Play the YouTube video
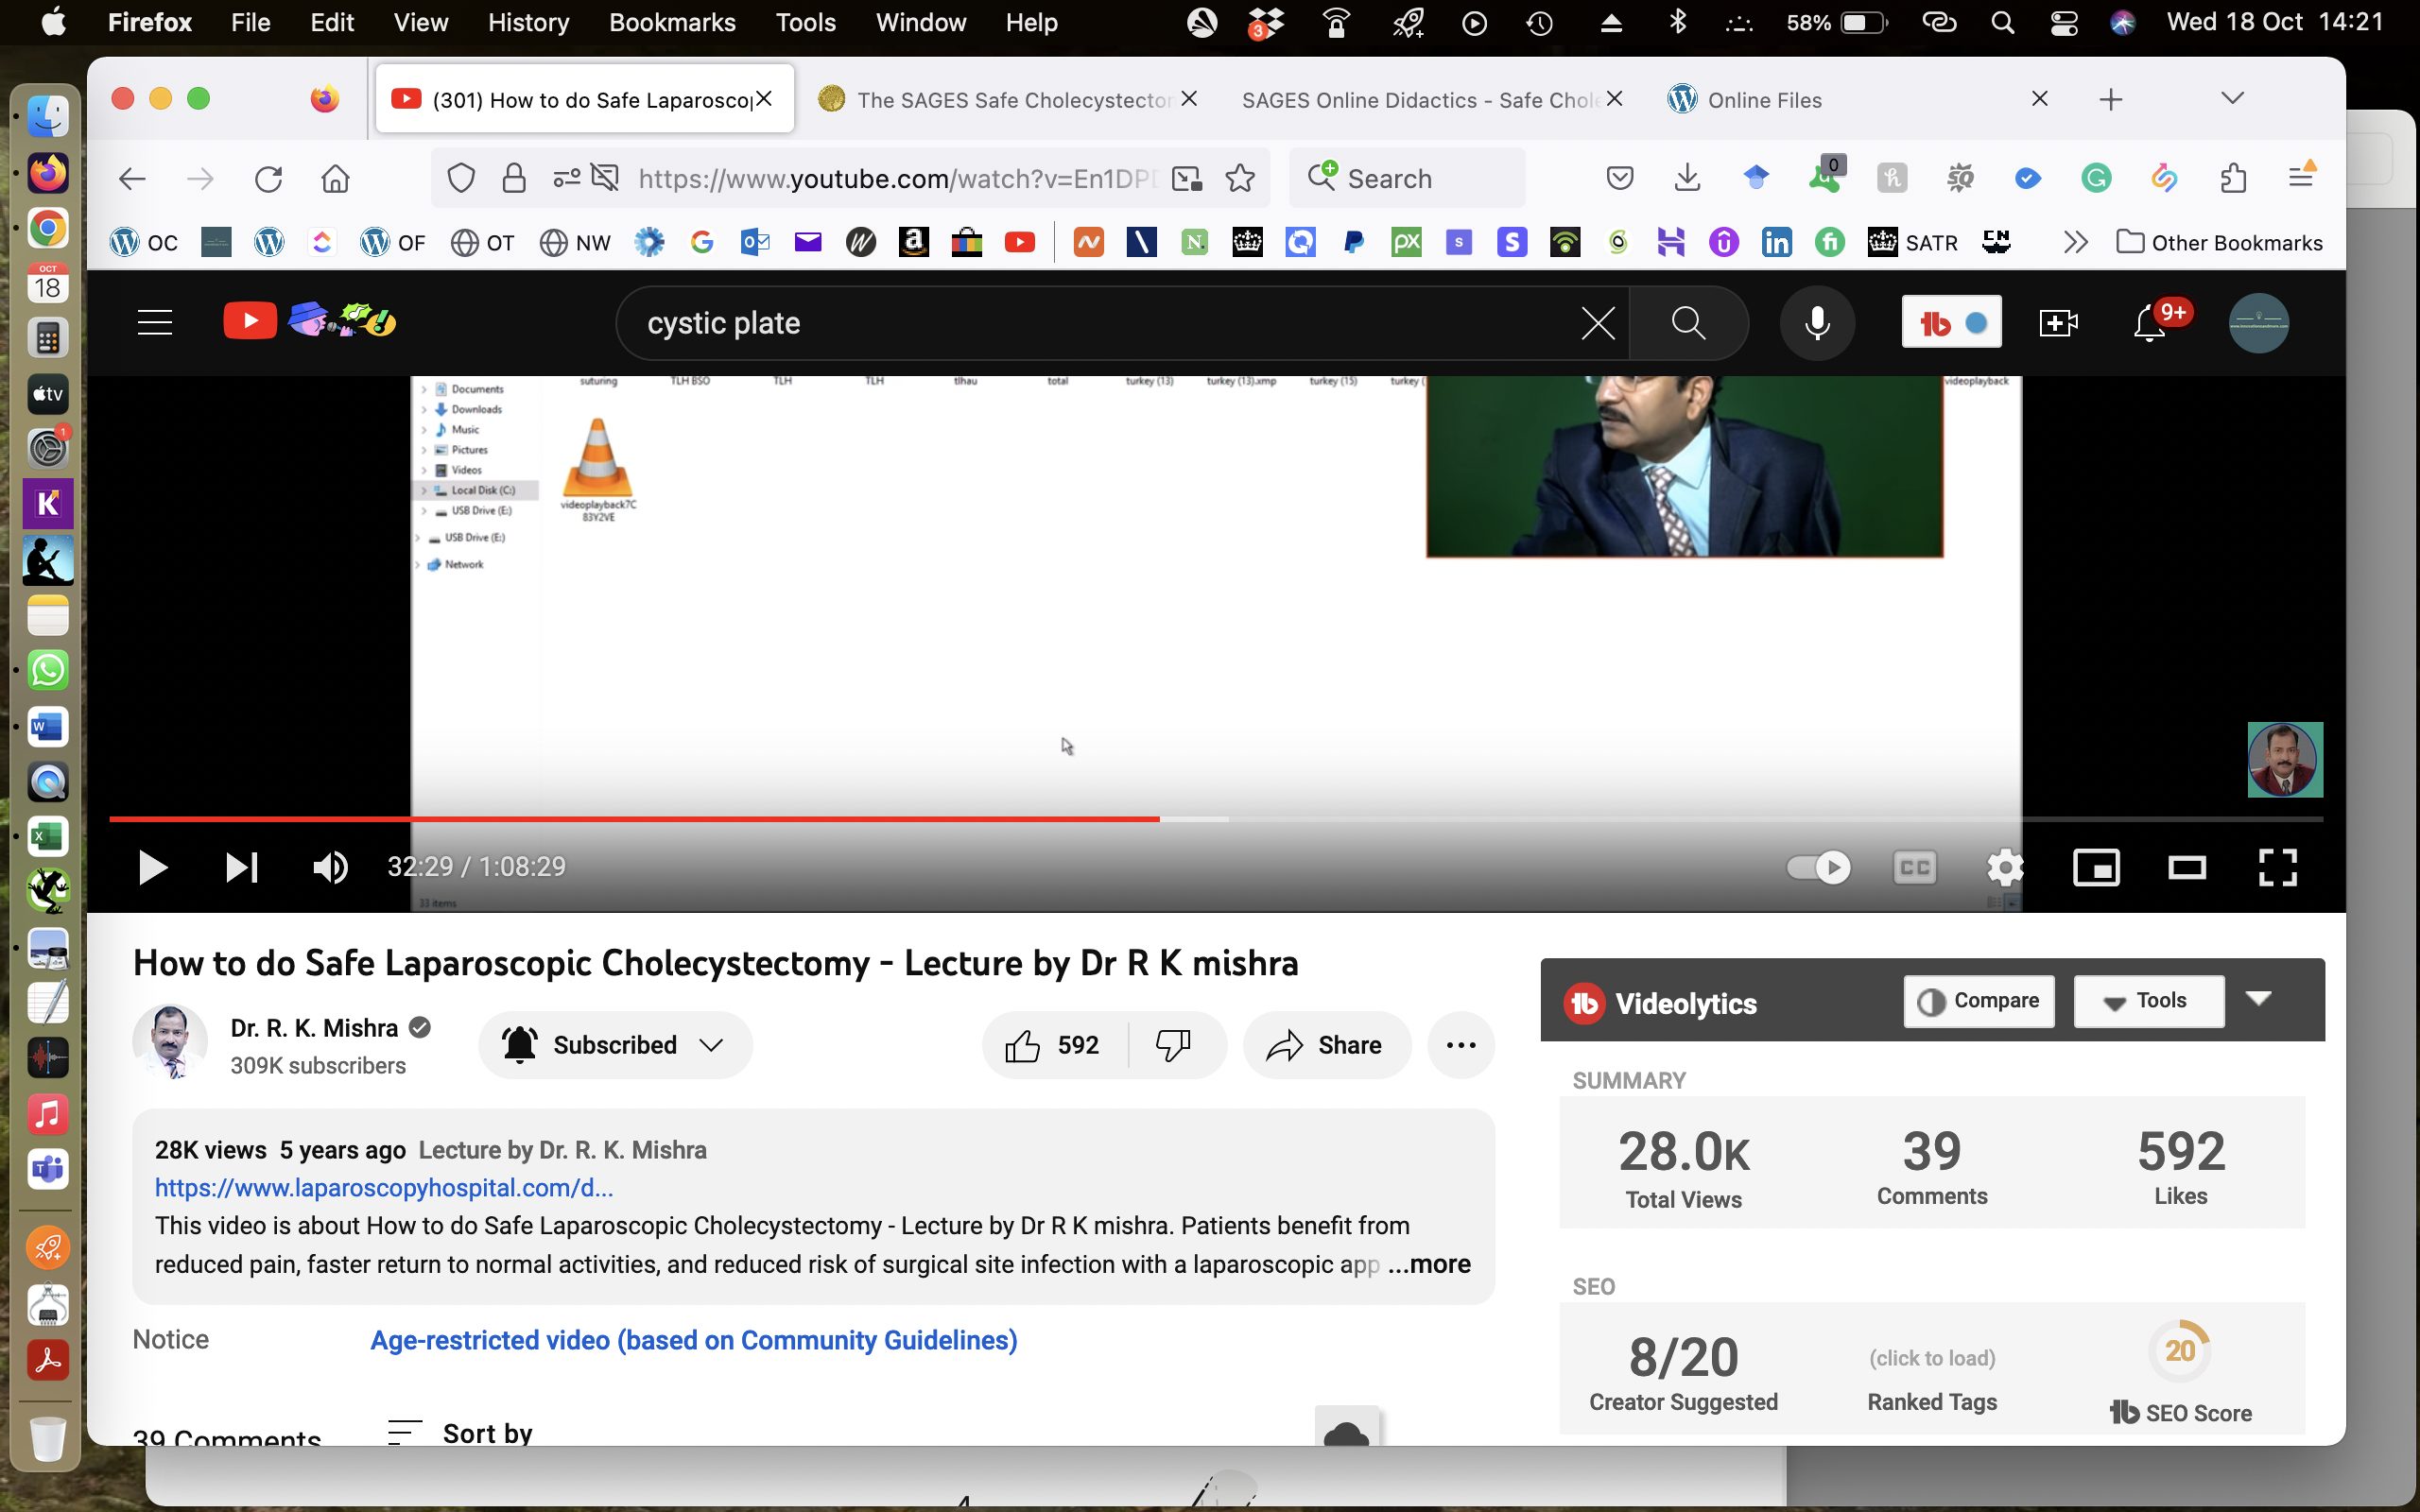The image size is (2420, 1512). (x=152, y=867)
